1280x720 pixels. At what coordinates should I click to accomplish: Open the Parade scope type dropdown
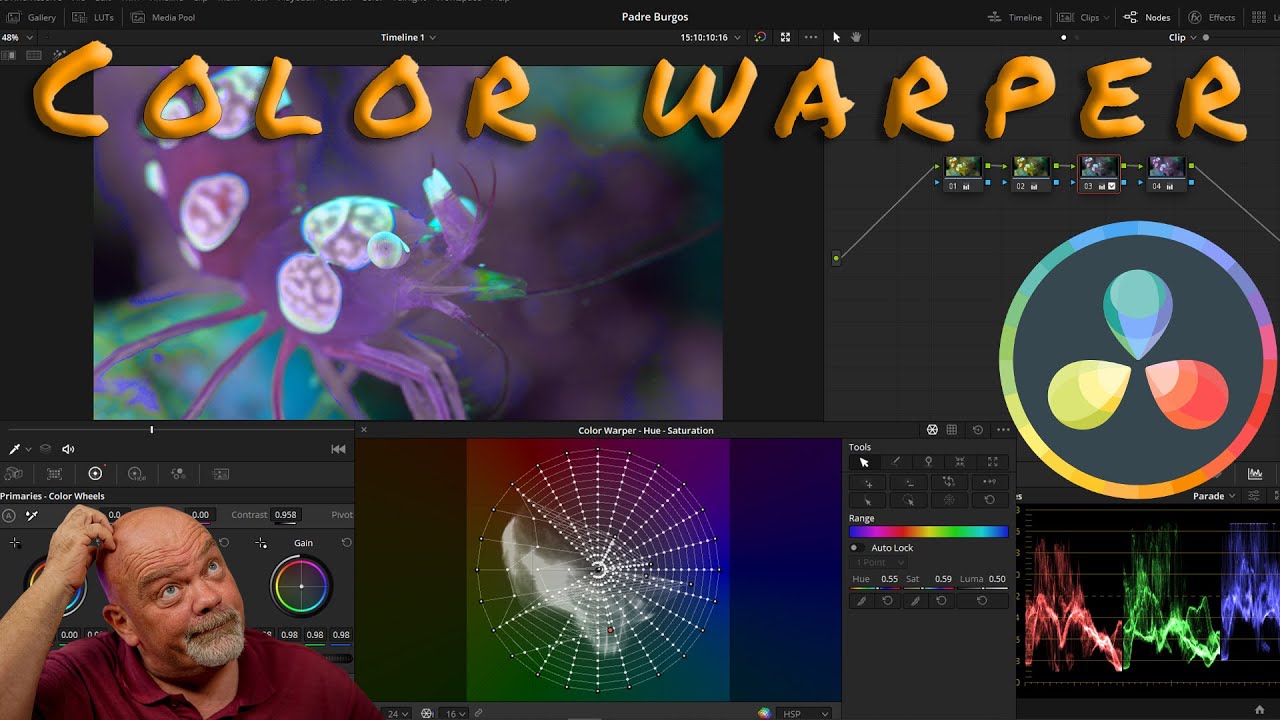(x=1213, y=496)
